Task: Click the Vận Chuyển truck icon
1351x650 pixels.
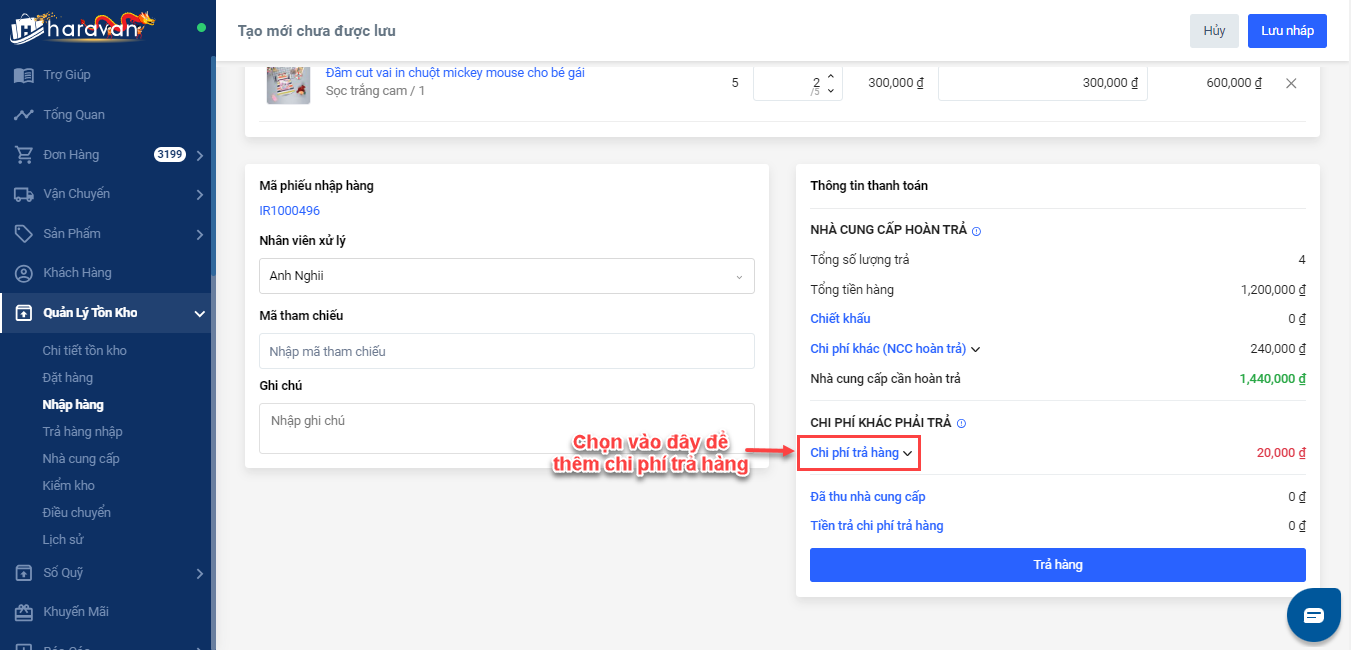Action: (24, 194)
